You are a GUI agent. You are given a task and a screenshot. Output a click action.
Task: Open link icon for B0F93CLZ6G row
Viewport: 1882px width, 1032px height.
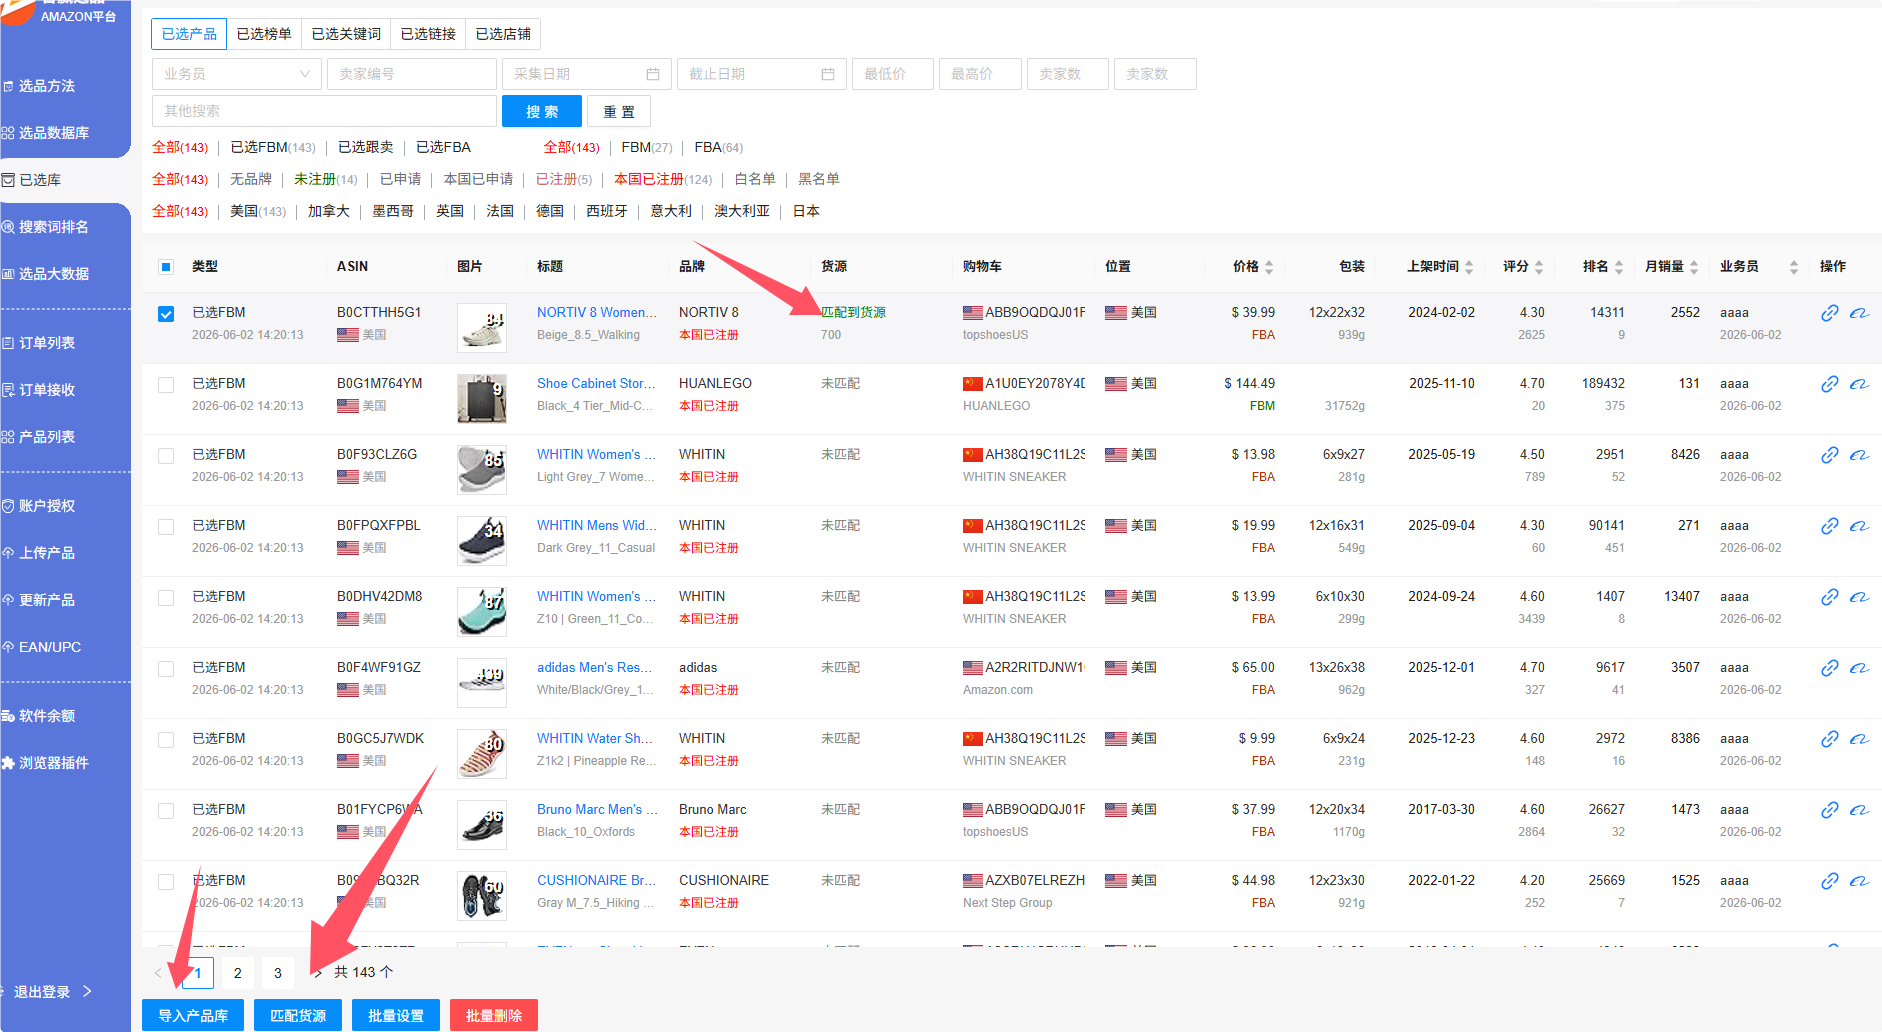pyautogui.click(x=1829, y=455)
